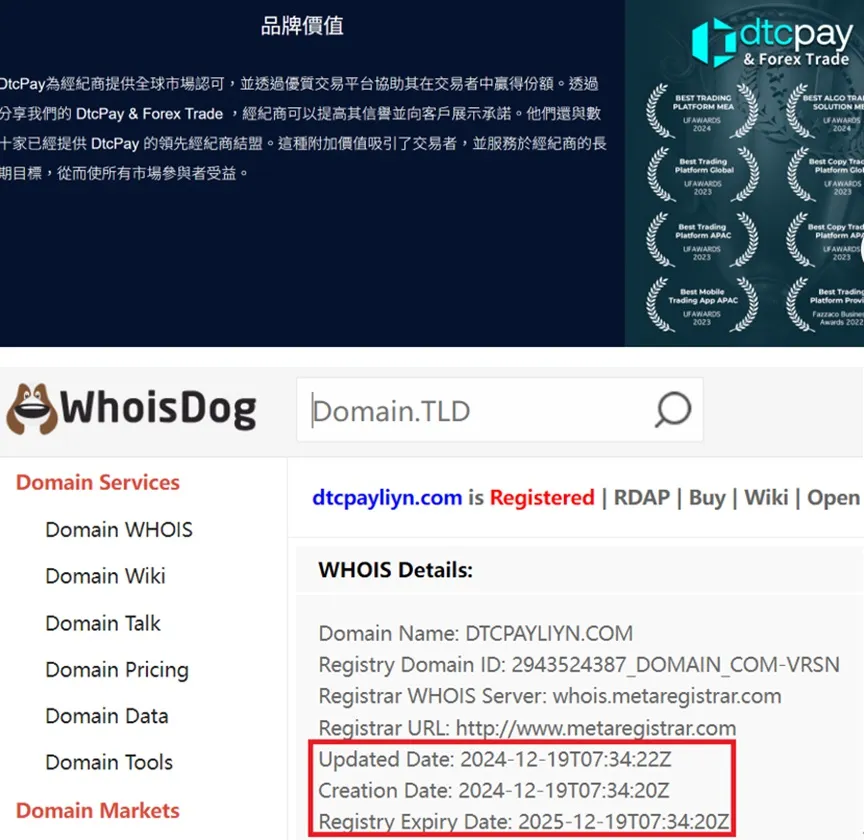Screen dimensions: 864x840
Task: Click the dtcpayliyn.com domain link
Action: 387,498
